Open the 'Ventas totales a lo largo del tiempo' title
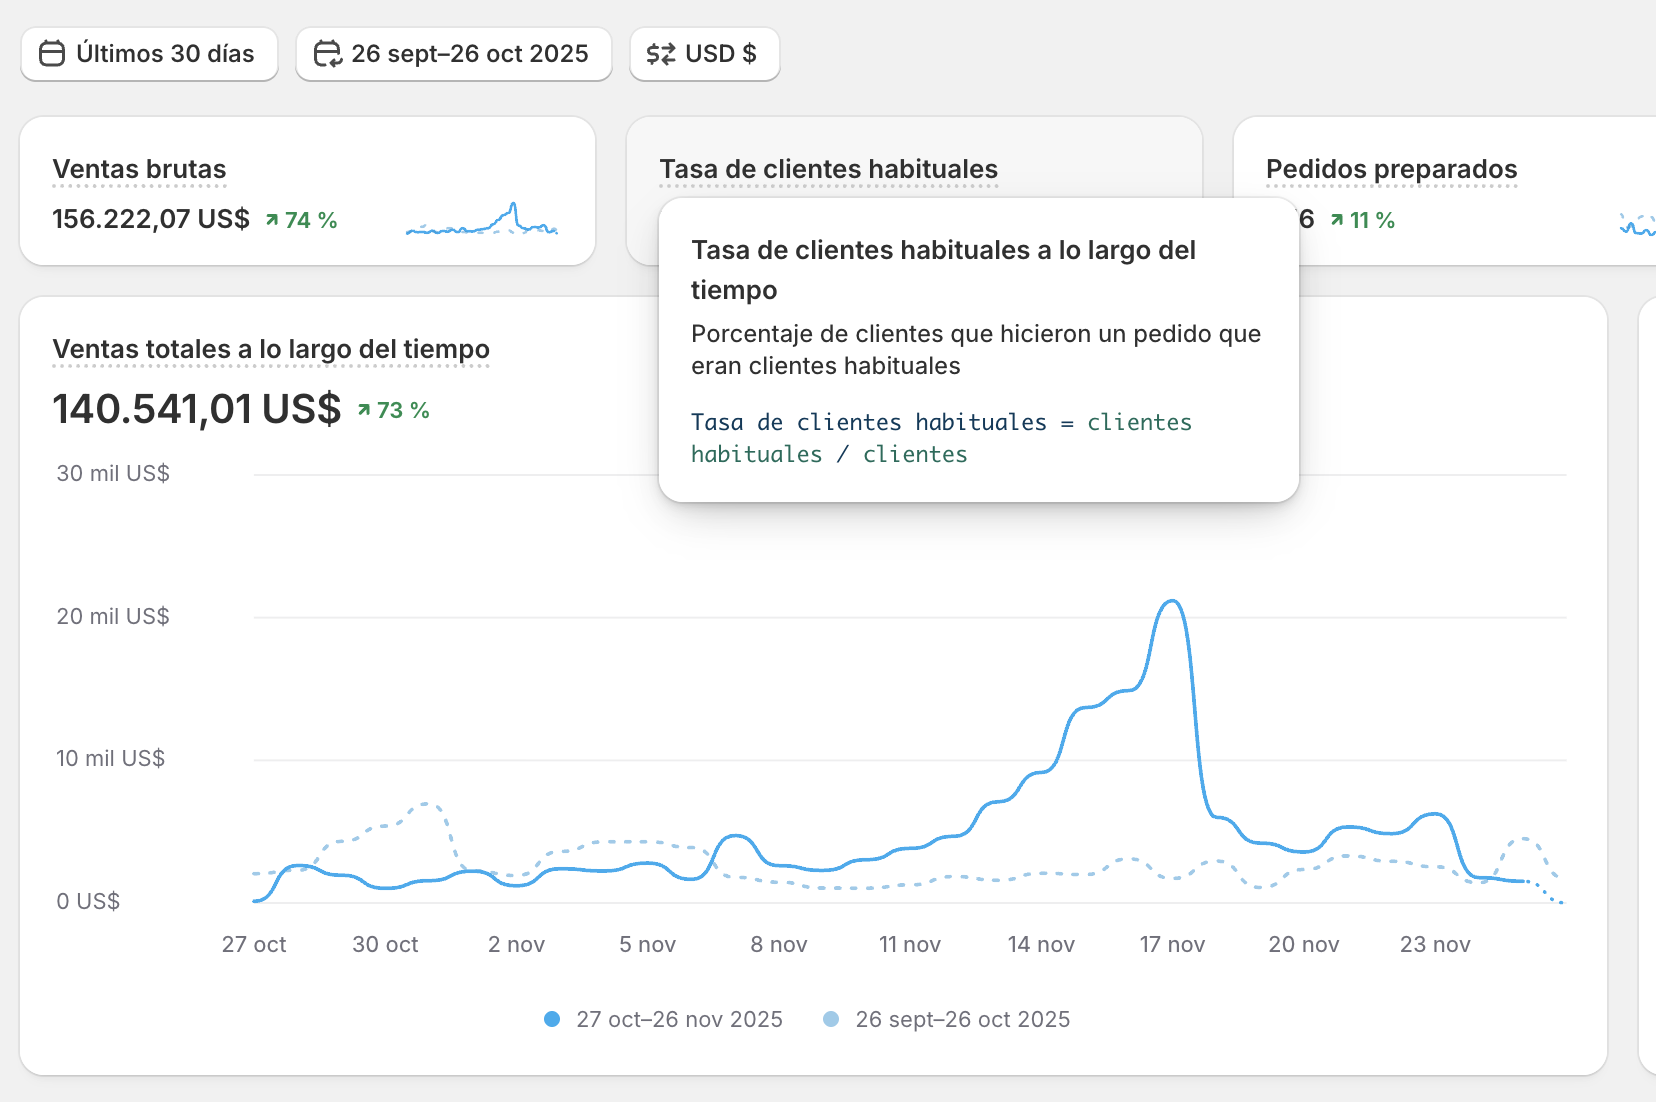 click(x=271, y=349)
